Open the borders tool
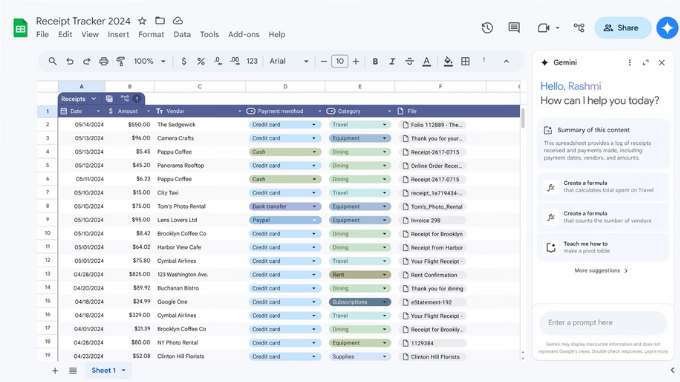680x382 pixels. pos(465,62)
